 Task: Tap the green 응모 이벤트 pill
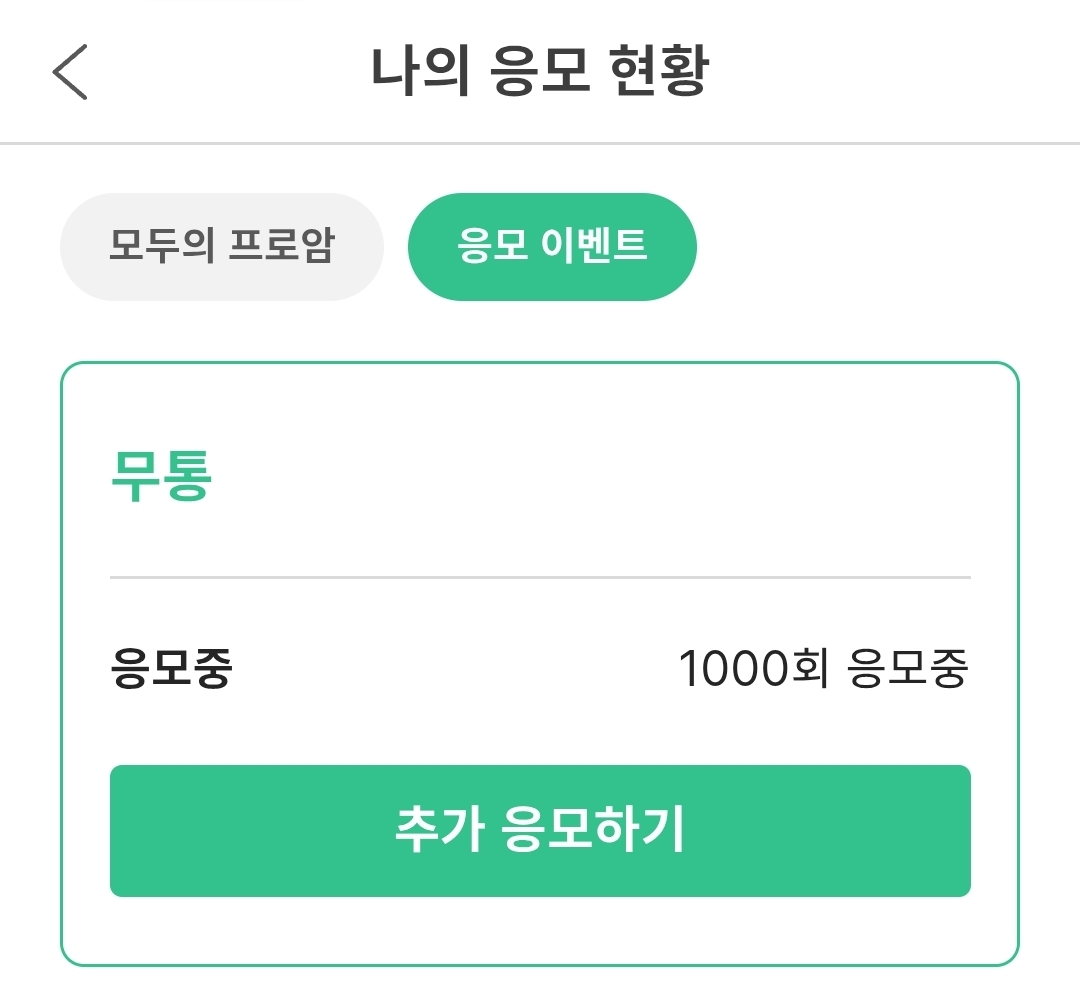click(x=552, y=246)
